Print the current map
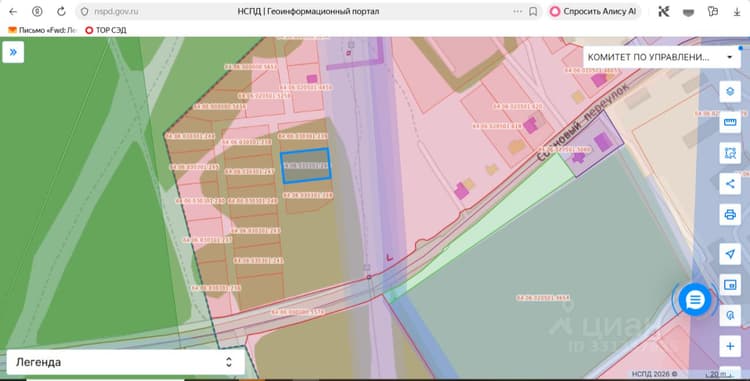Screen dimensions: 750x381 tap(730, 215)
